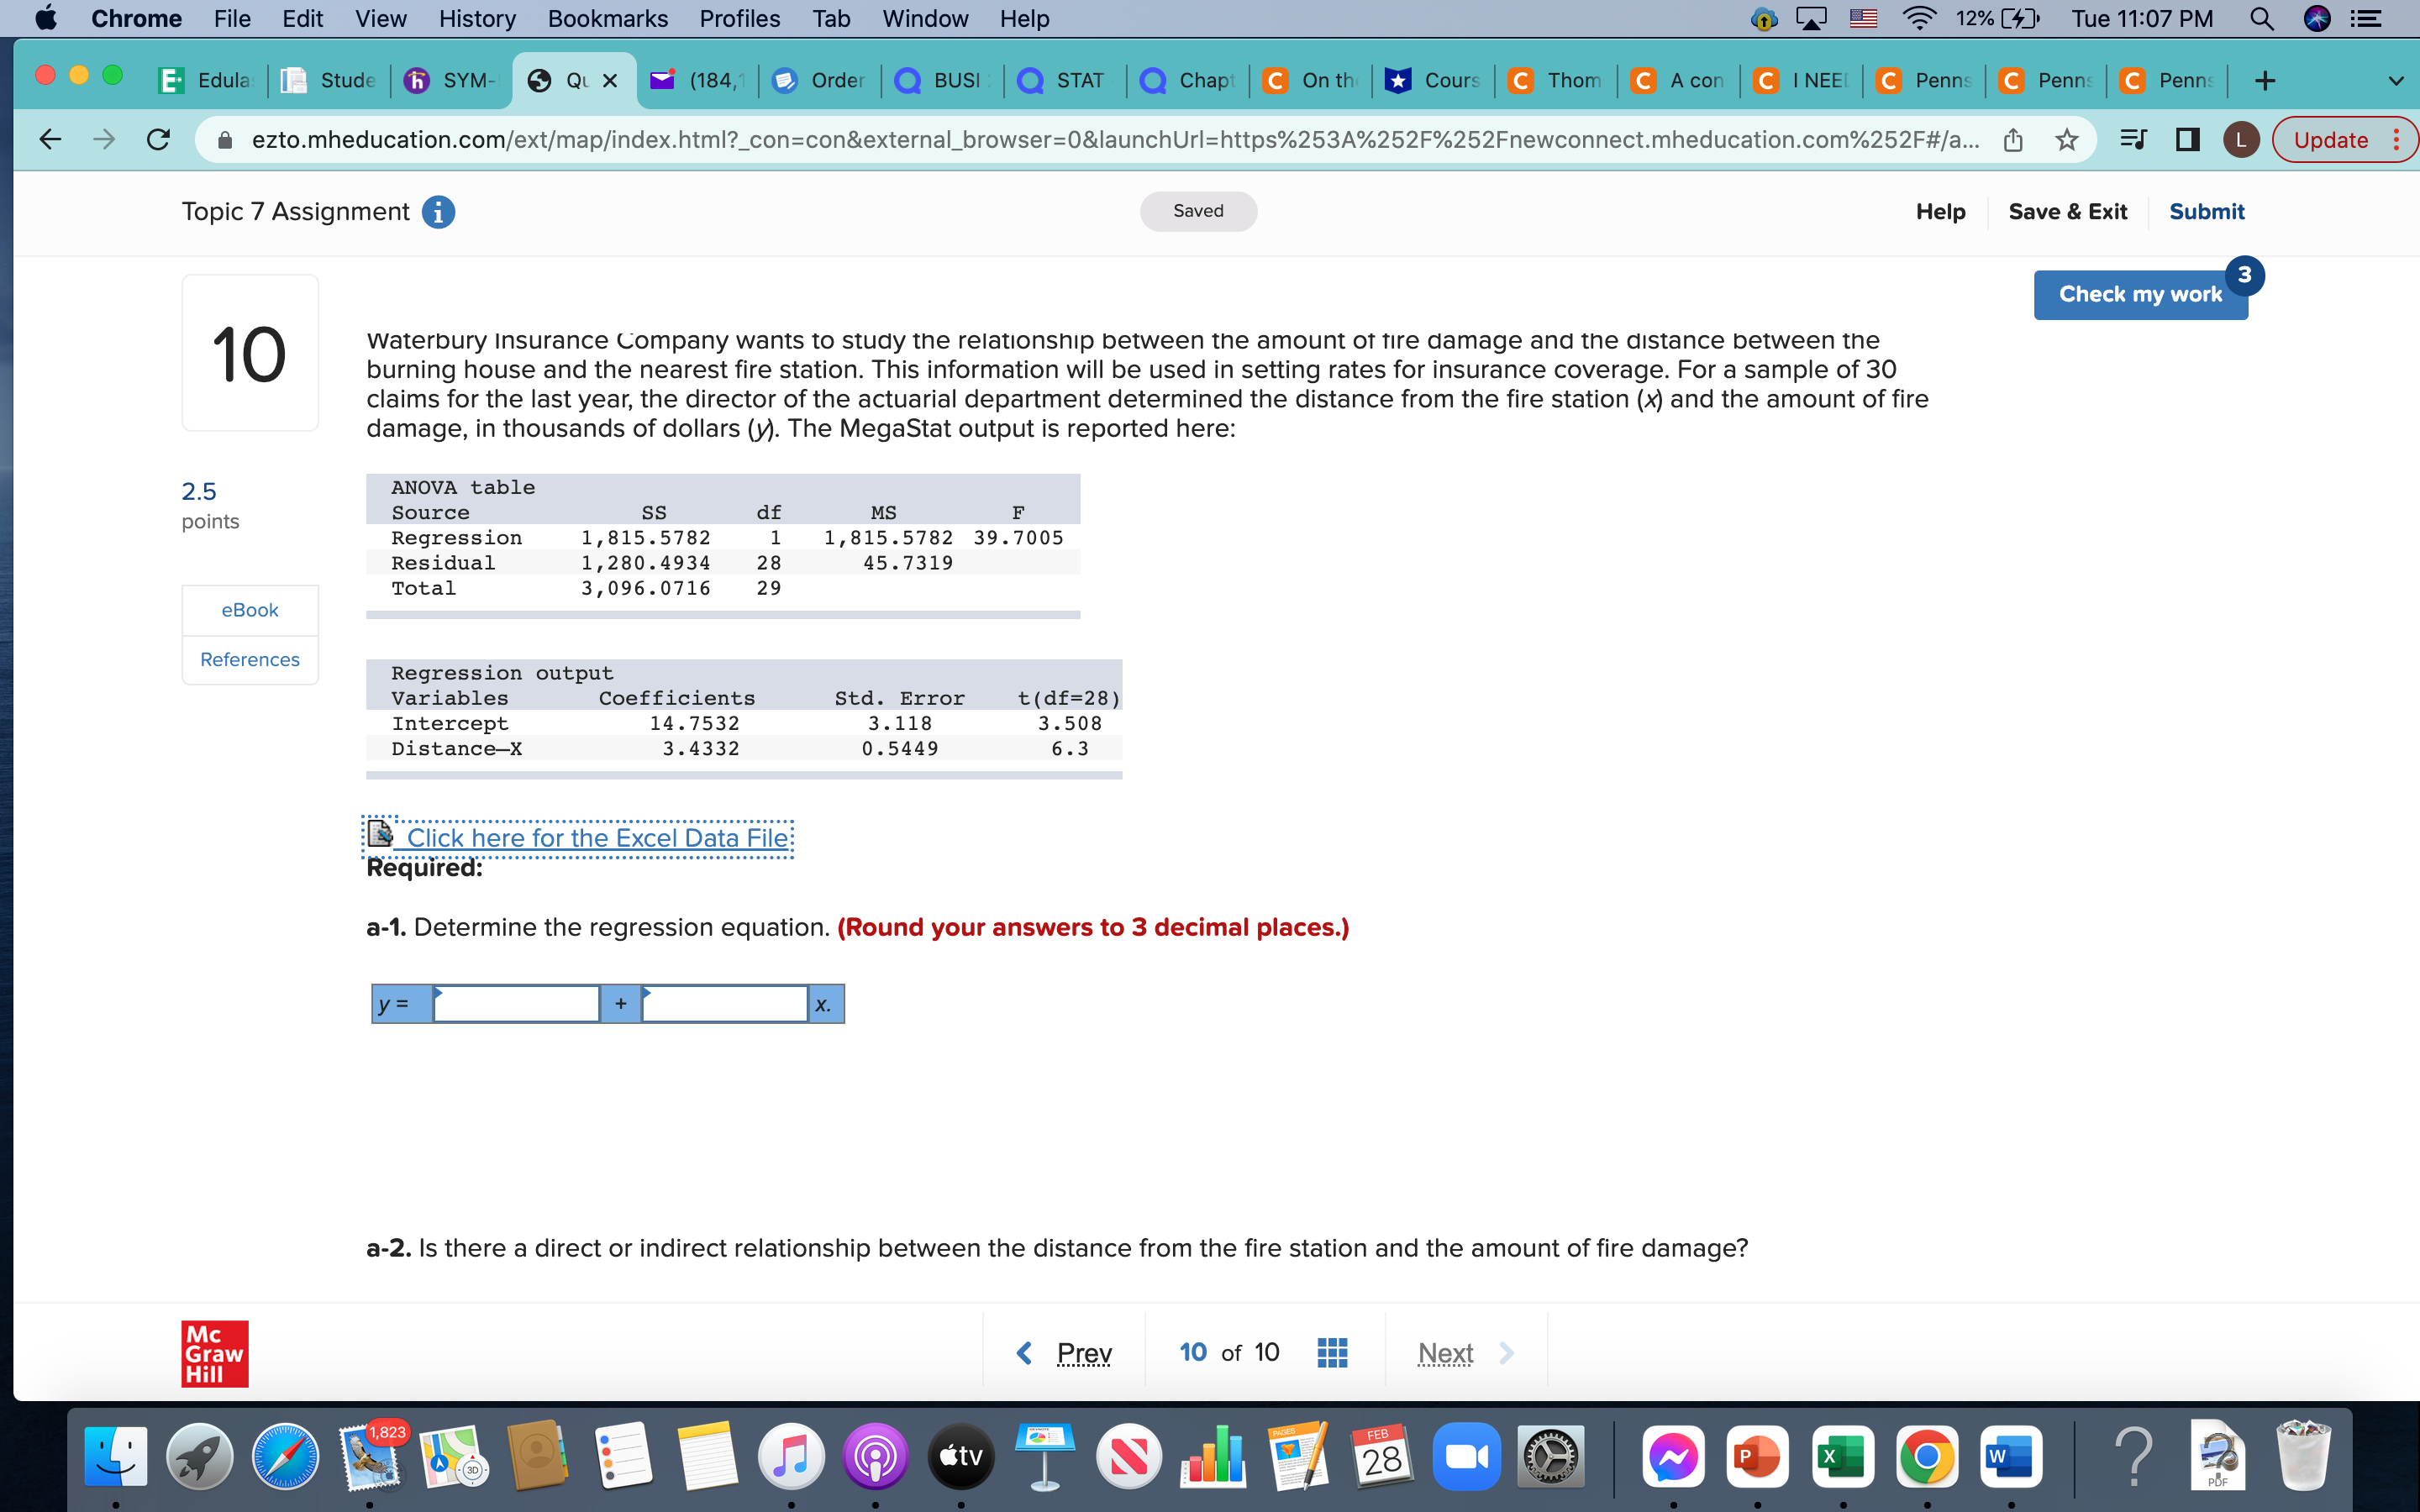Image resolution: width=2420 pixels, height=1512 pixels.
Task: Click the intercept input field
Action: pos(516,1004)
